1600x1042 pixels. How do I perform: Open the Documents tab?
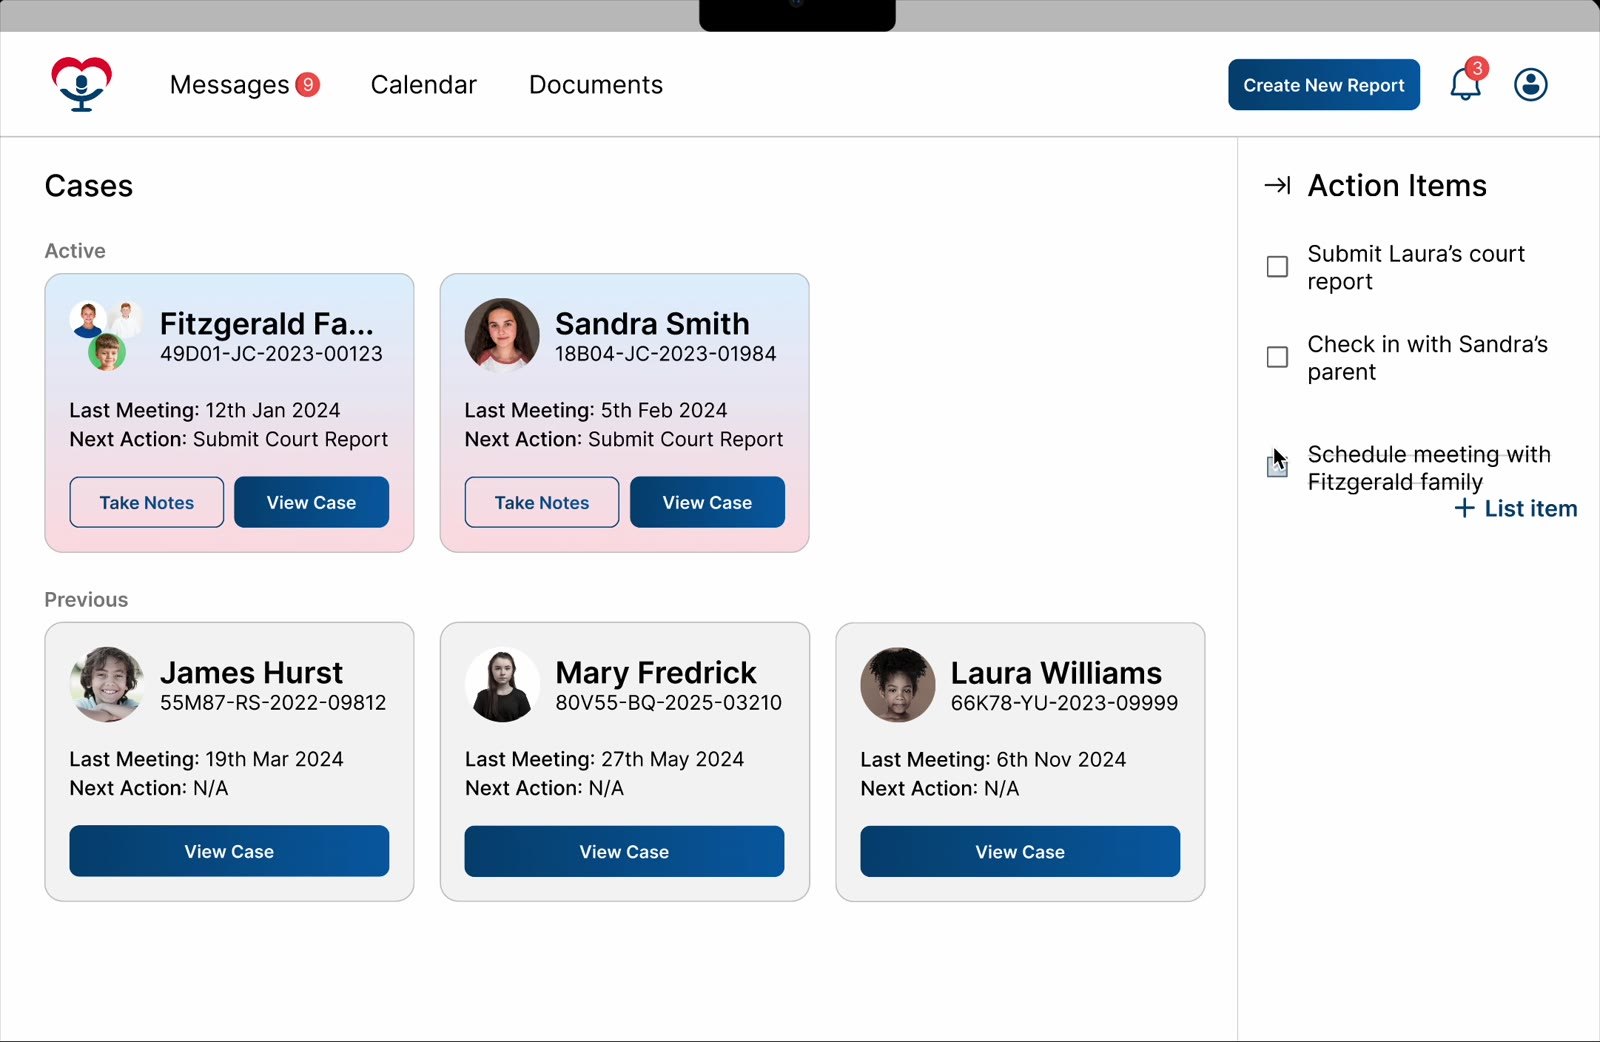pyautogui.click(x=596, y=85)
